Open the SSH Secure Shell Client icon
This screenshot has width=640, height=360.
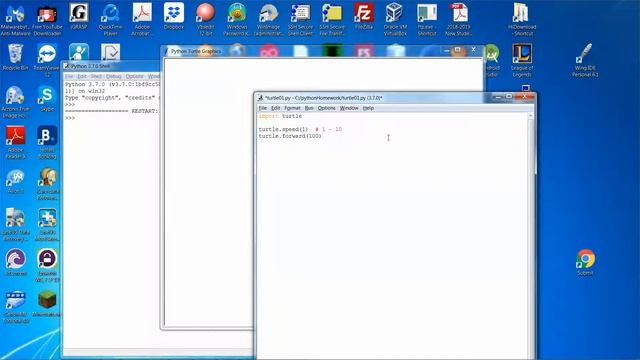tap(300, 19)
